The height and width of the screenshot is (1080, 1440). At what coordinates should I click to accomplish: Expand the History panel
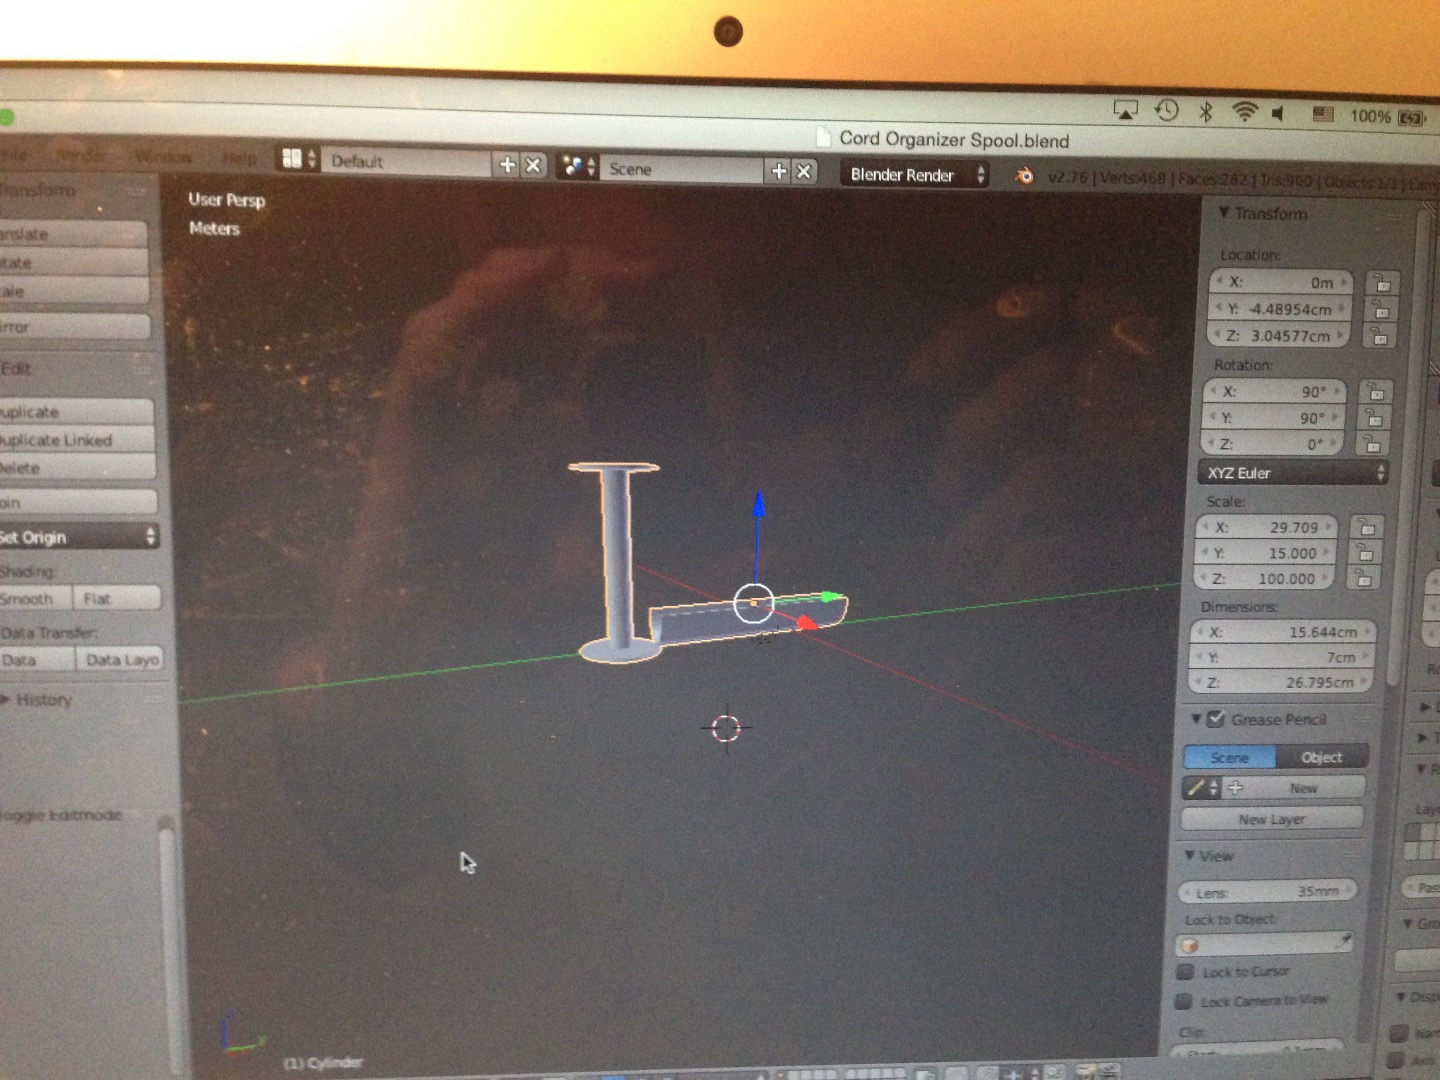(x=6, y=699)
